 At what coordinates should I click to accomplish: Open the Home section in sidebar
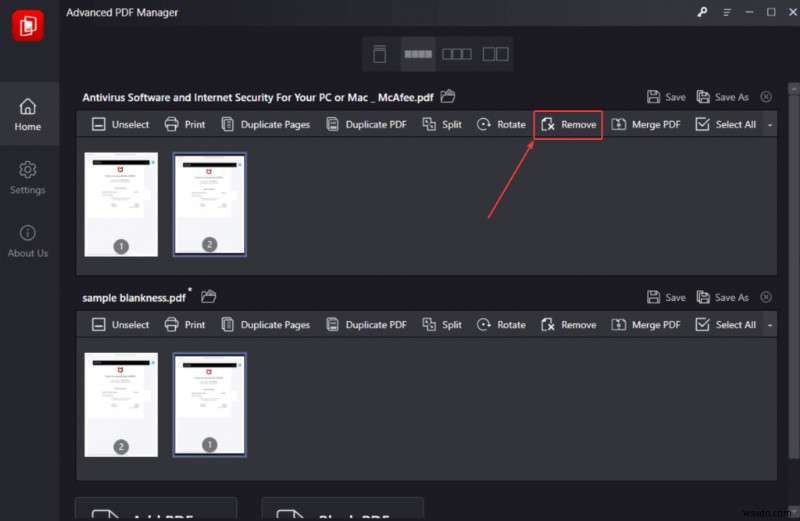pyautogui.click(x=28, y=115)
